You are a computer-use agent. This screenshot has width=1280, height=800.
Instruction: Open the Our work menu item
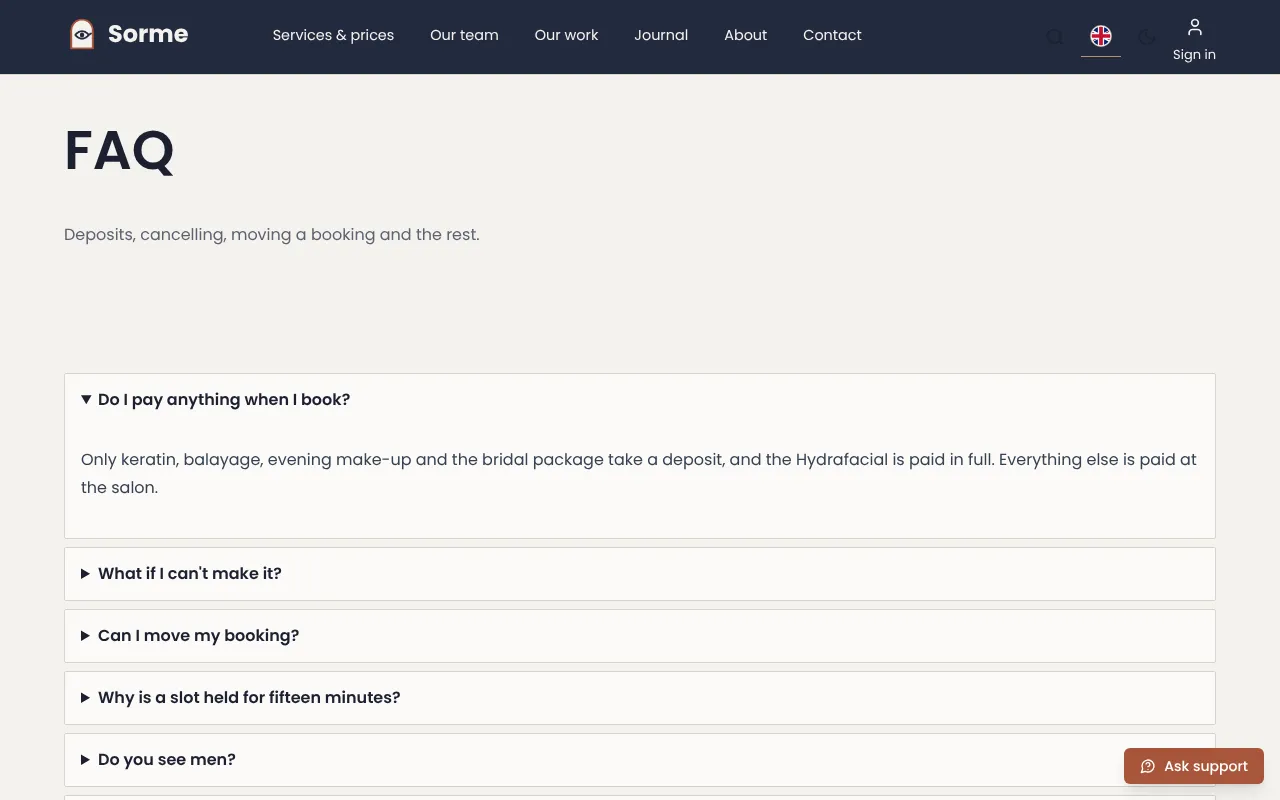tap(566, 35)
